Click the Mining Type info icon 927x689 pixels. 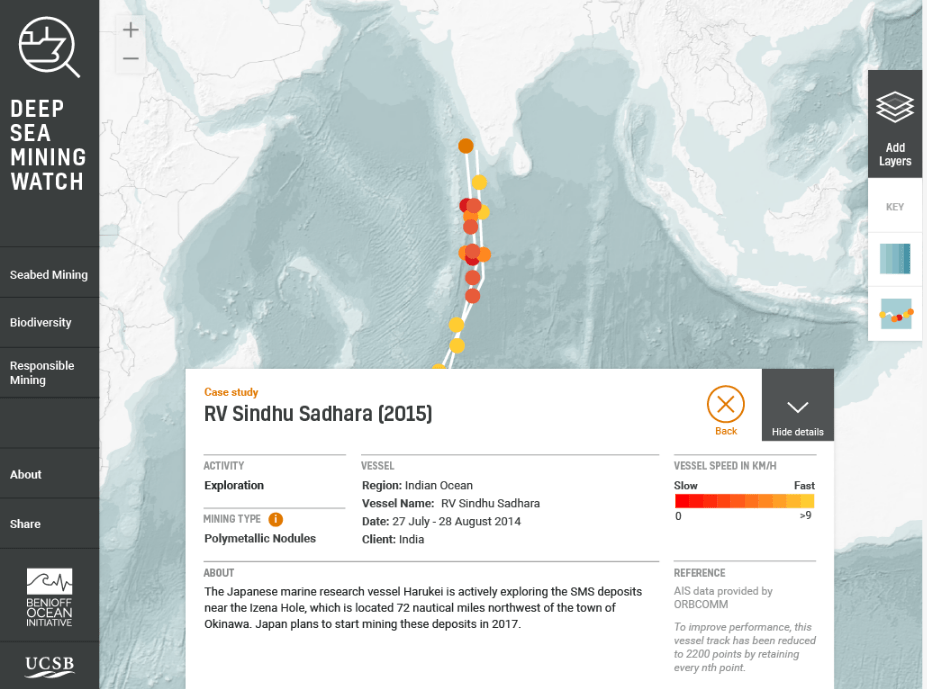coord(275,519)
